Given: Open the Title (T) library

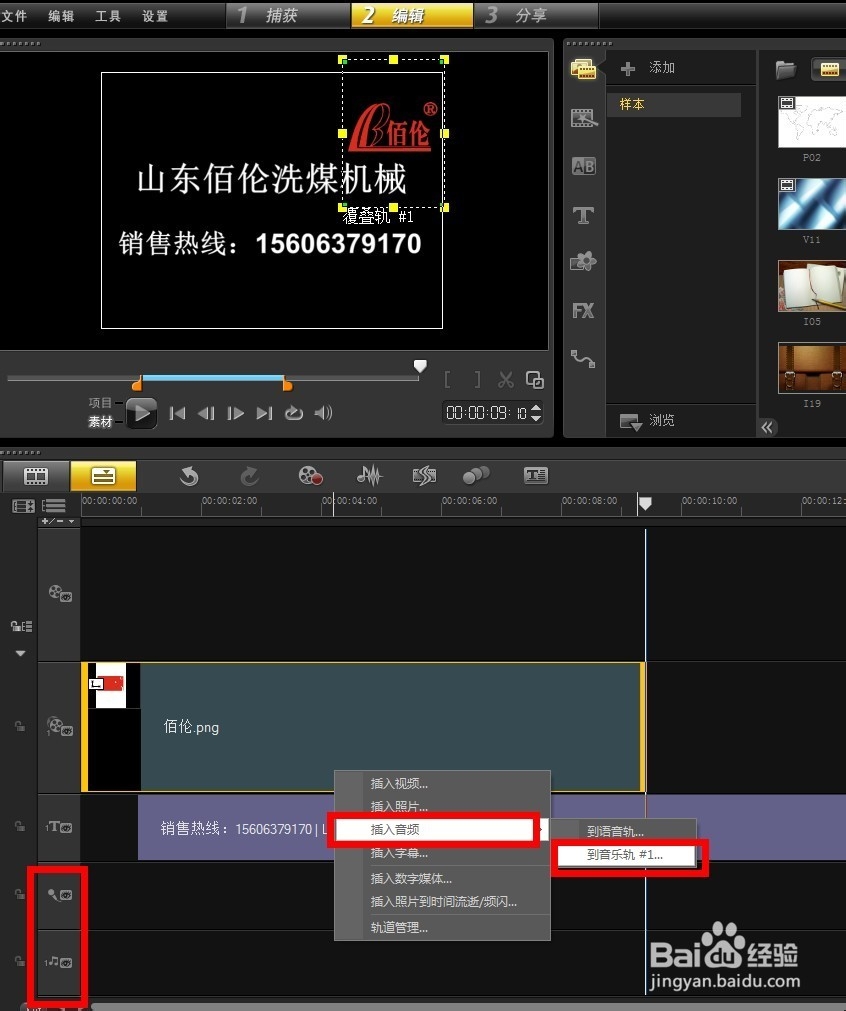Looking at the screenshot, I should tap(584, 215).
